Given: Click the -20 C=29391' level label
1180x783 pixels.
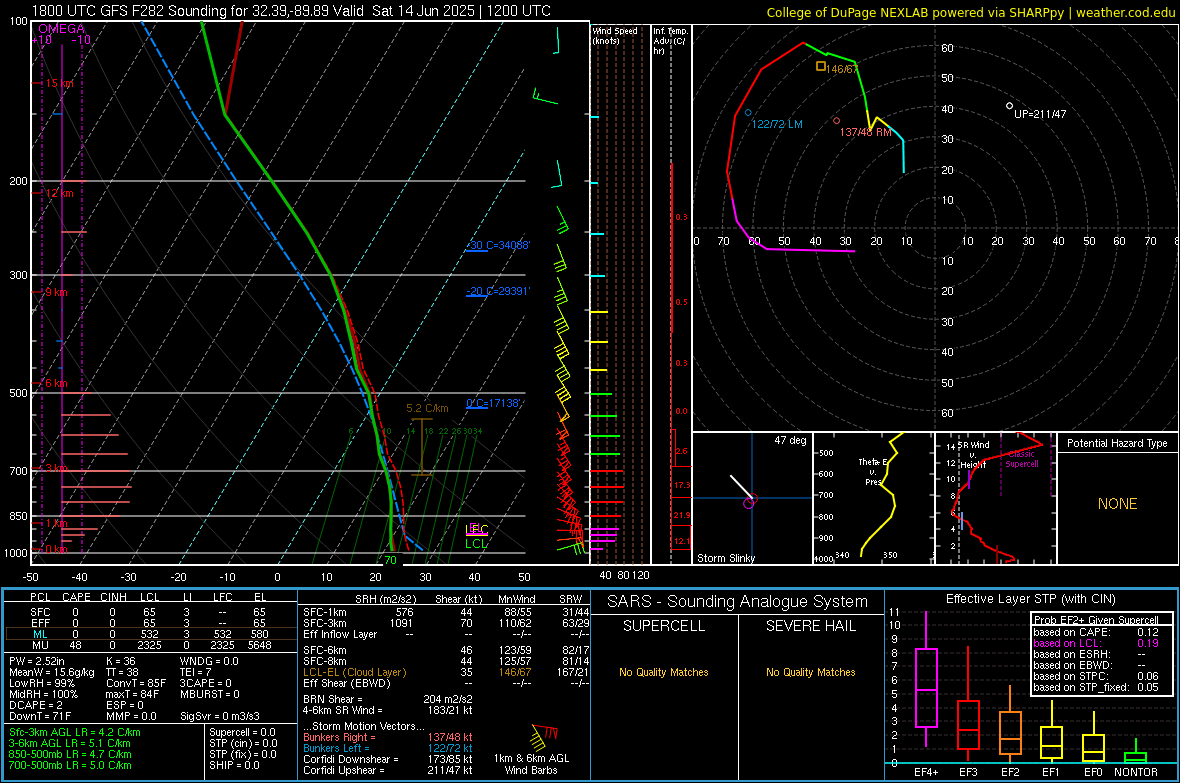Looking at the screenshot, I should 498,291.
